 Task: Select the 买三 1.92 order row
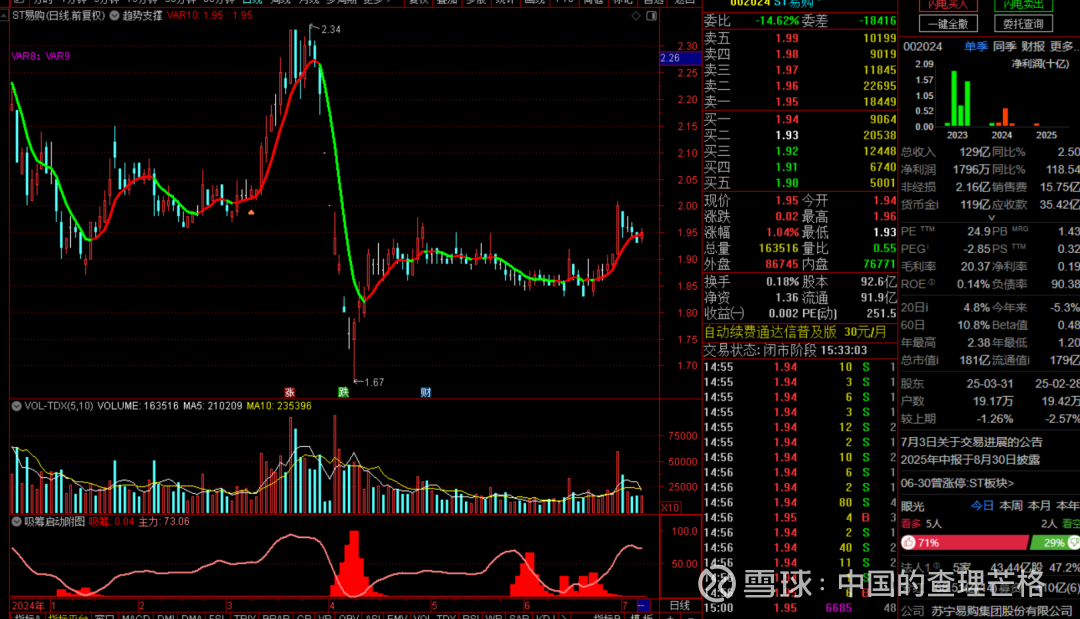point(800,151)
